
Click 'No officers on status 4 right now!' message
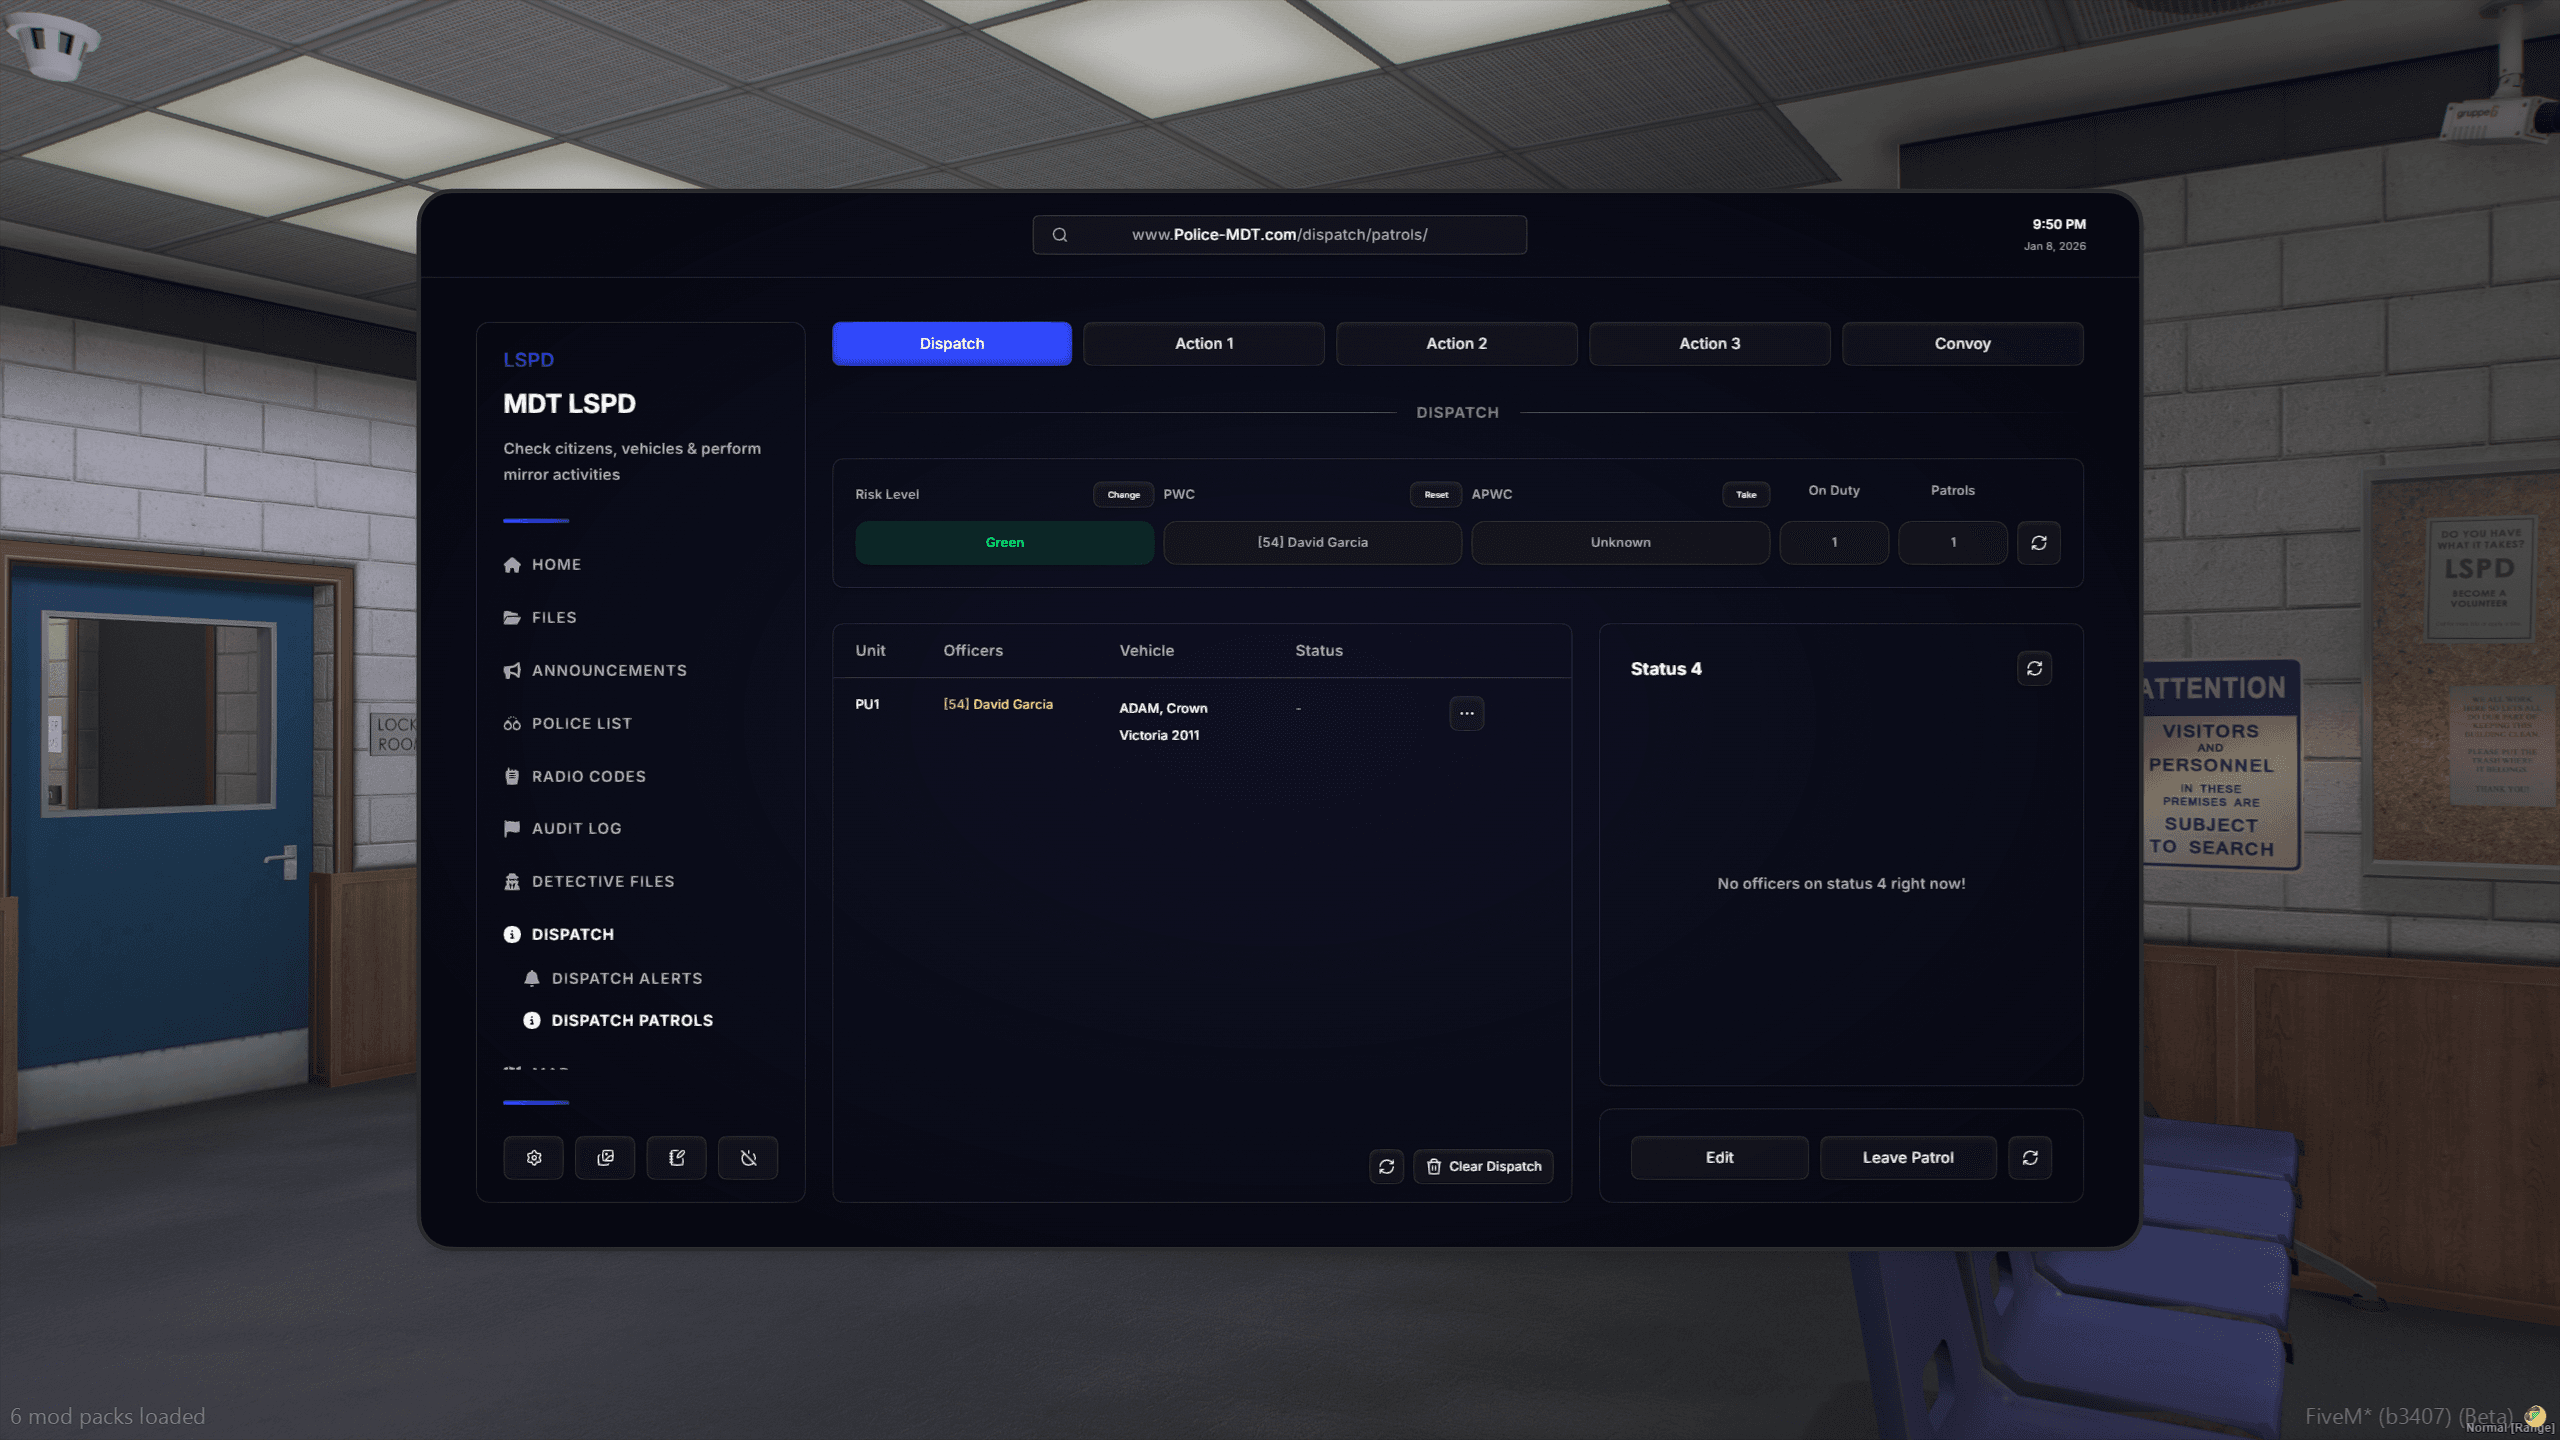pos(1841,883)
